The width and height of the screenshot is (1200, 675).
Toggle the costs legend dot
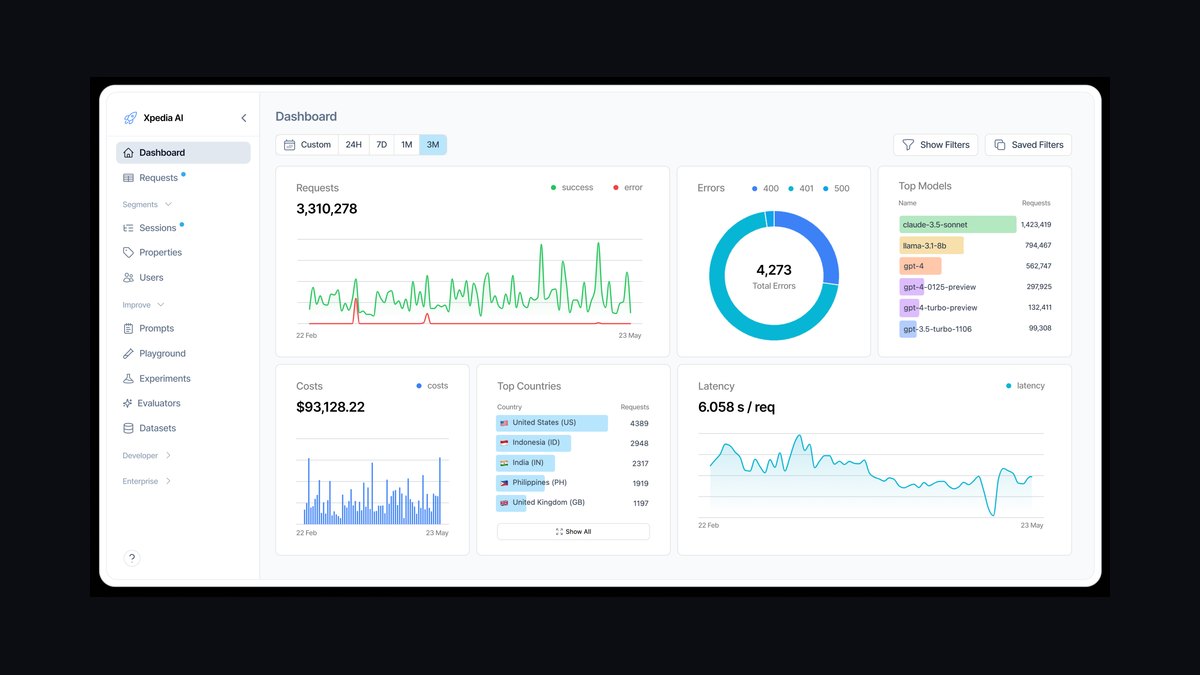(418, 386)
